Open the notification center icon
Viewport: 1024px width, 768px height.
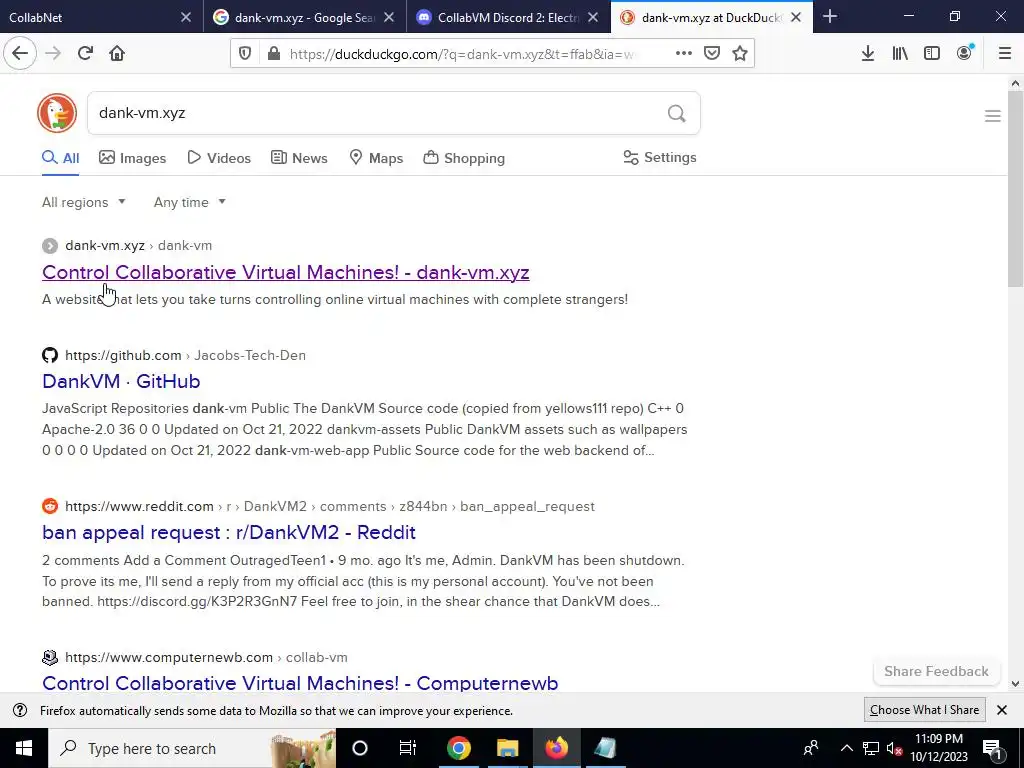992,748
